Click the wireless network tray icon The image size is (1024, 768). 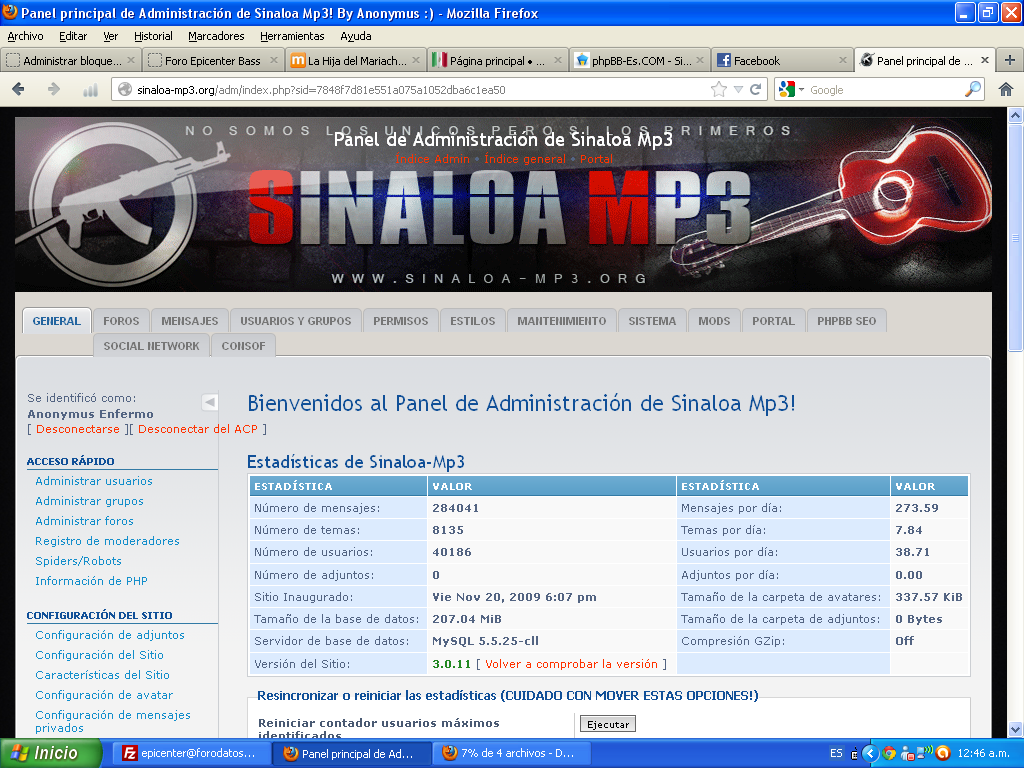click(x=921, y=753)
